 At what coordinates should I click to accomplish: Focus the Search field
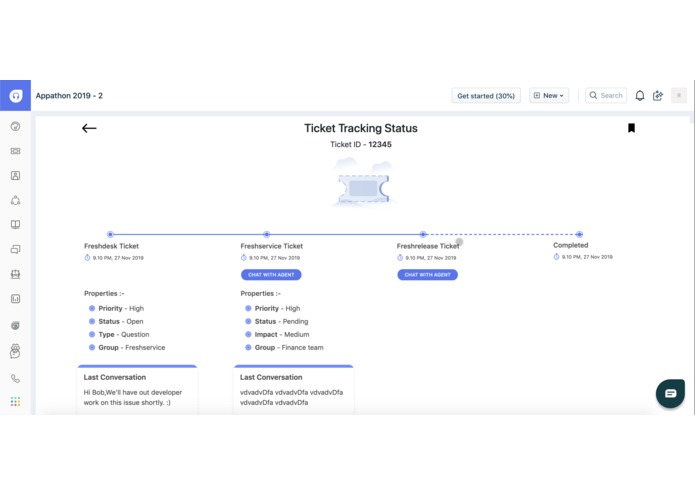click(606, 96)
